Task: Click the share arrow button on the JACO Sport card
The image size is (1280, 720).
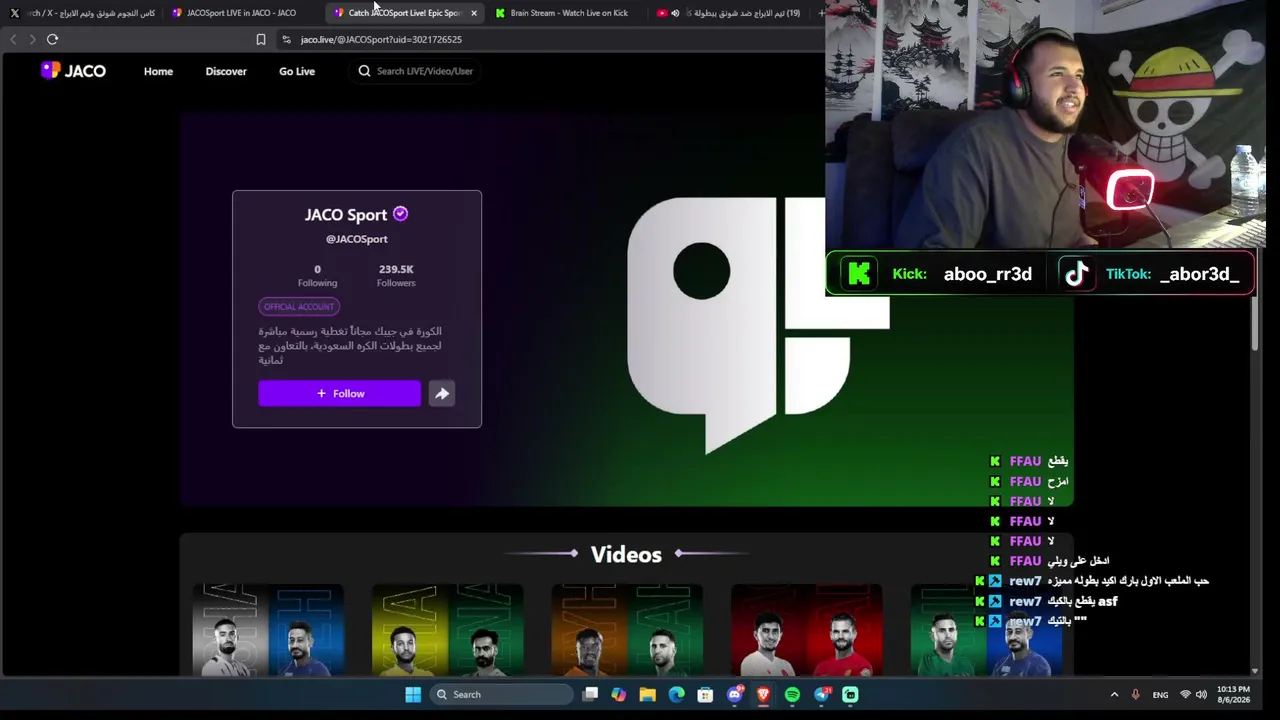Action: (442, 394)
